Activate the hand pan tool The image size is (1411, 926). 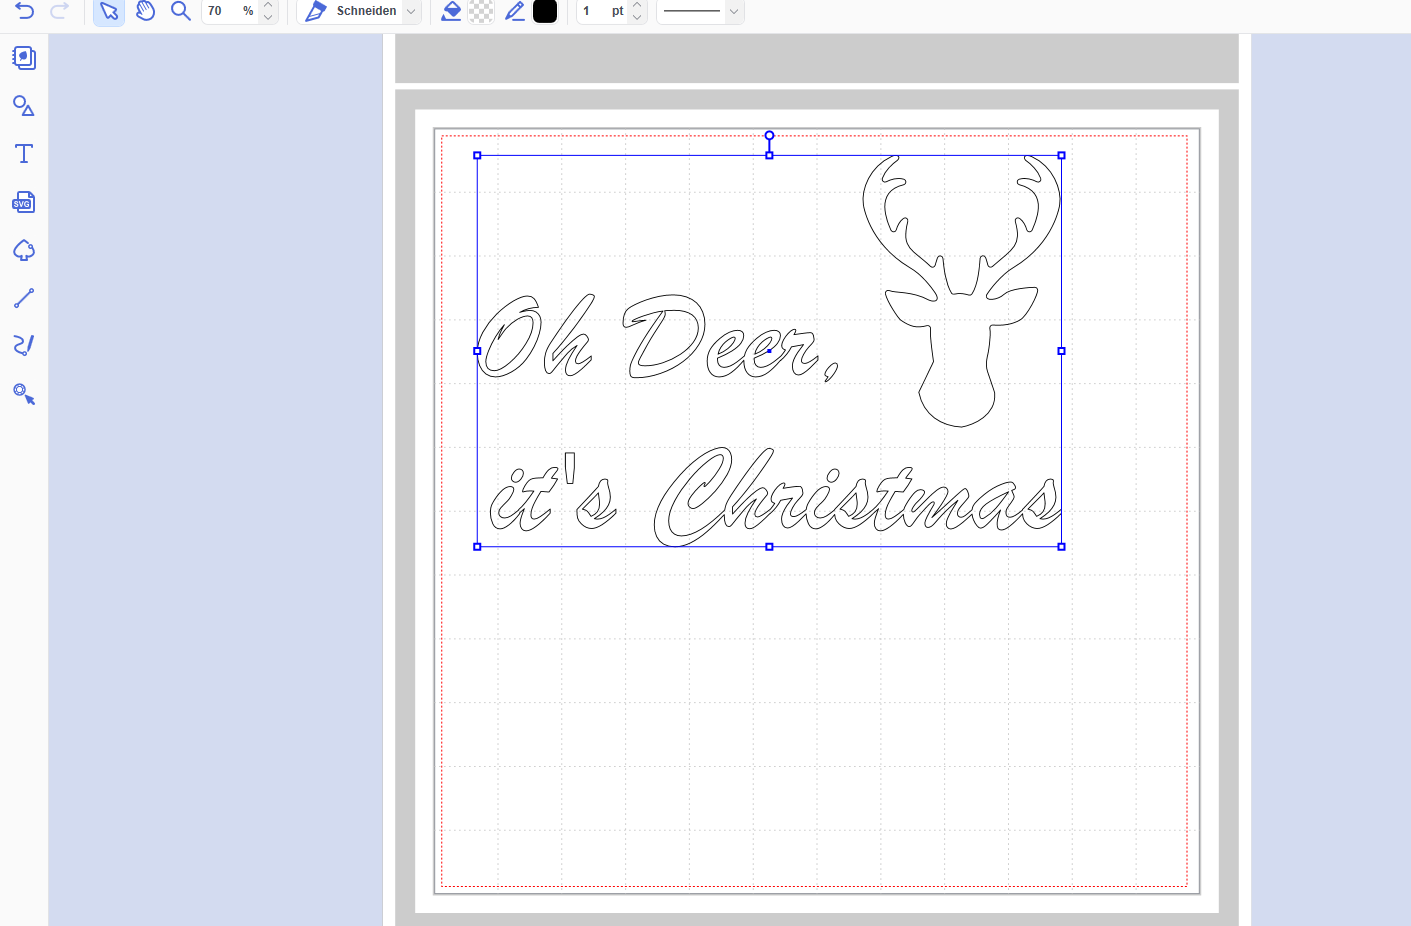click(145, 11)
